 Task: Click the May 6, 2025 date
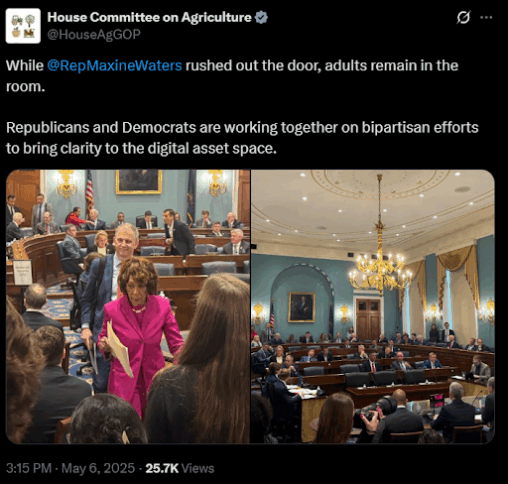98,468
